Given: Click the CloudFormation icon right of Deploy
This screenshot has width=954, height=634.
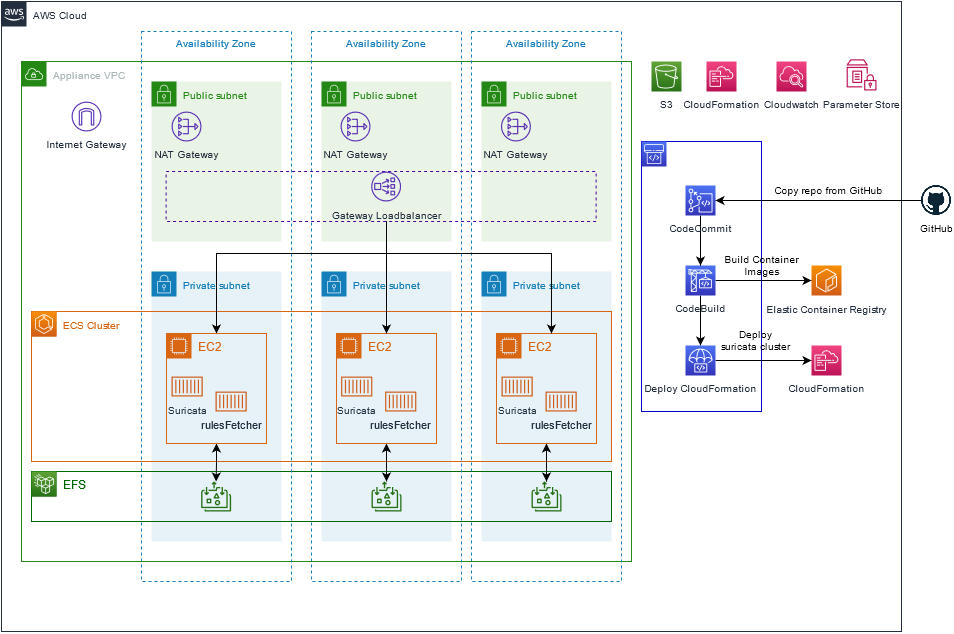Looking at the screenshot, I should click(826, 360).
